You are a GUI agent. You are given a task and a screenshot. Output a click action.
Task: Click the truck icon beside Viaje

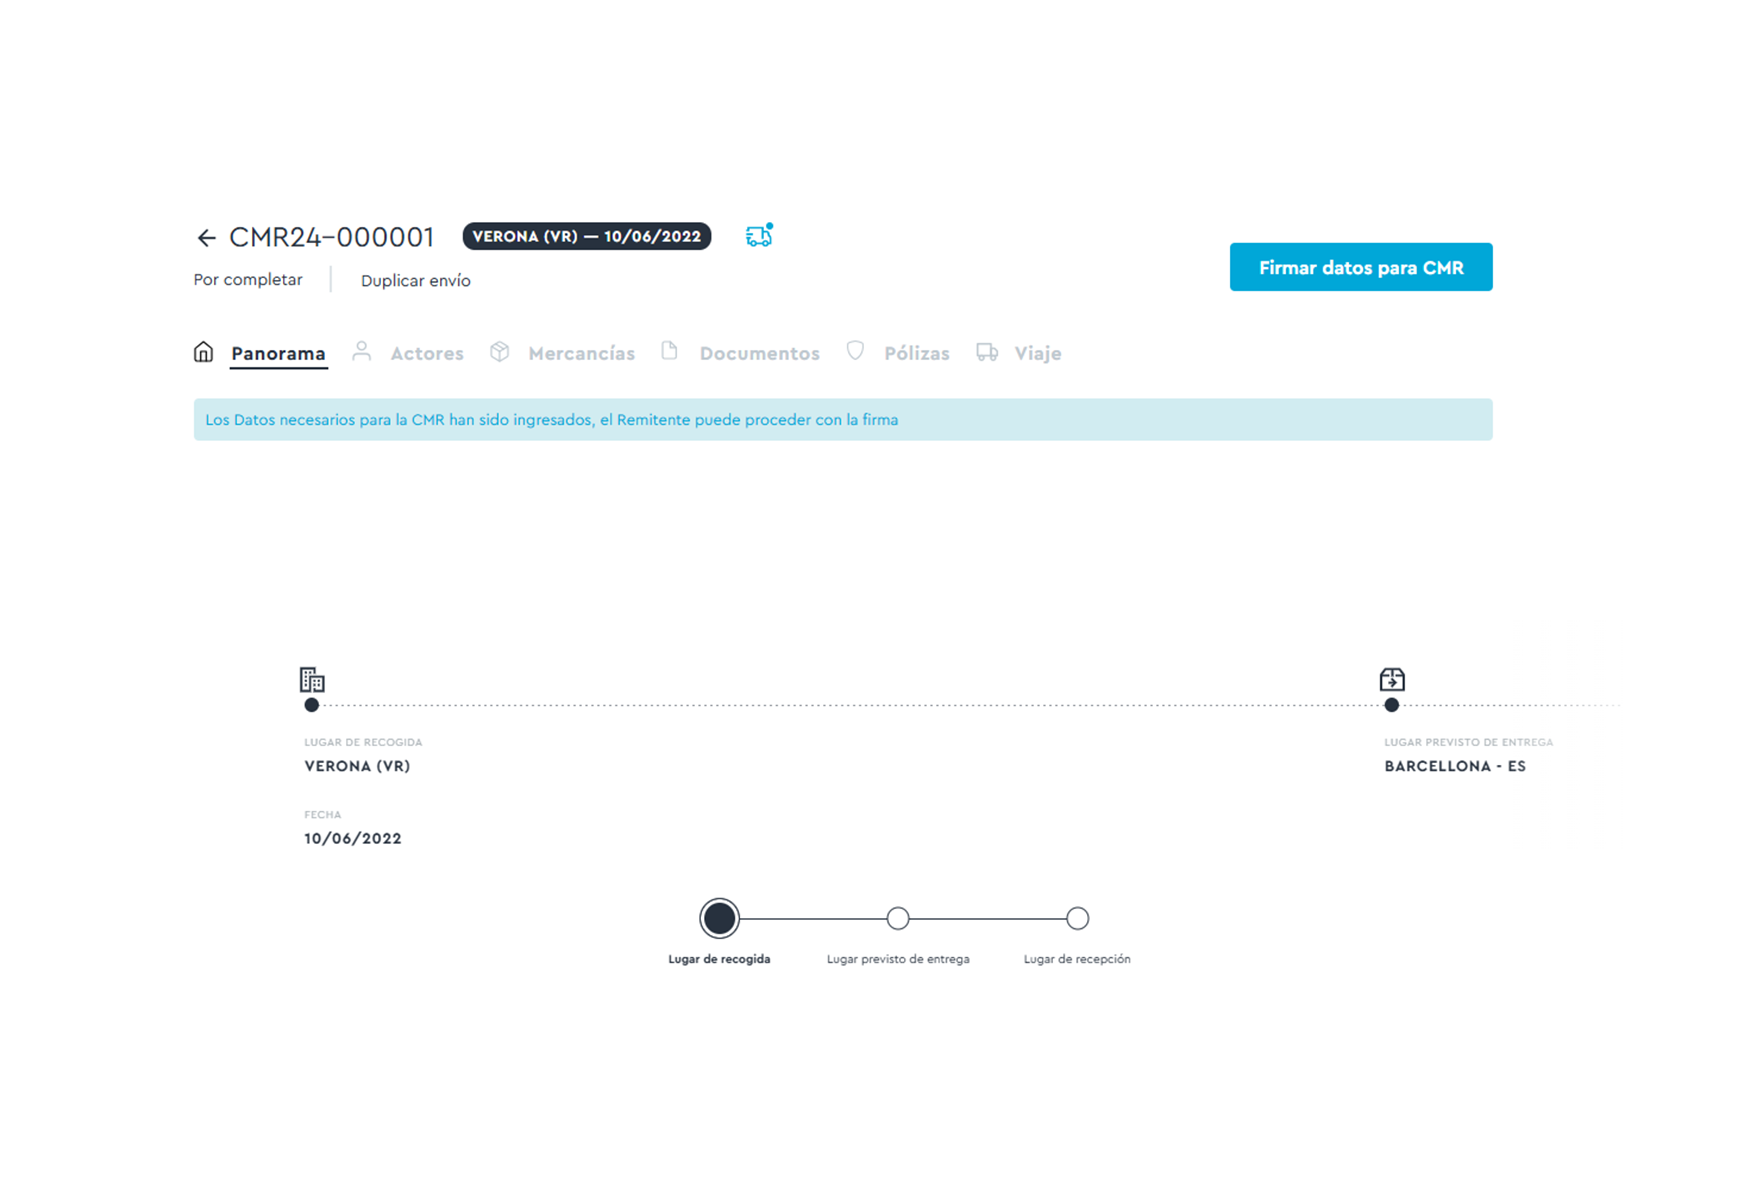[987, 352]
